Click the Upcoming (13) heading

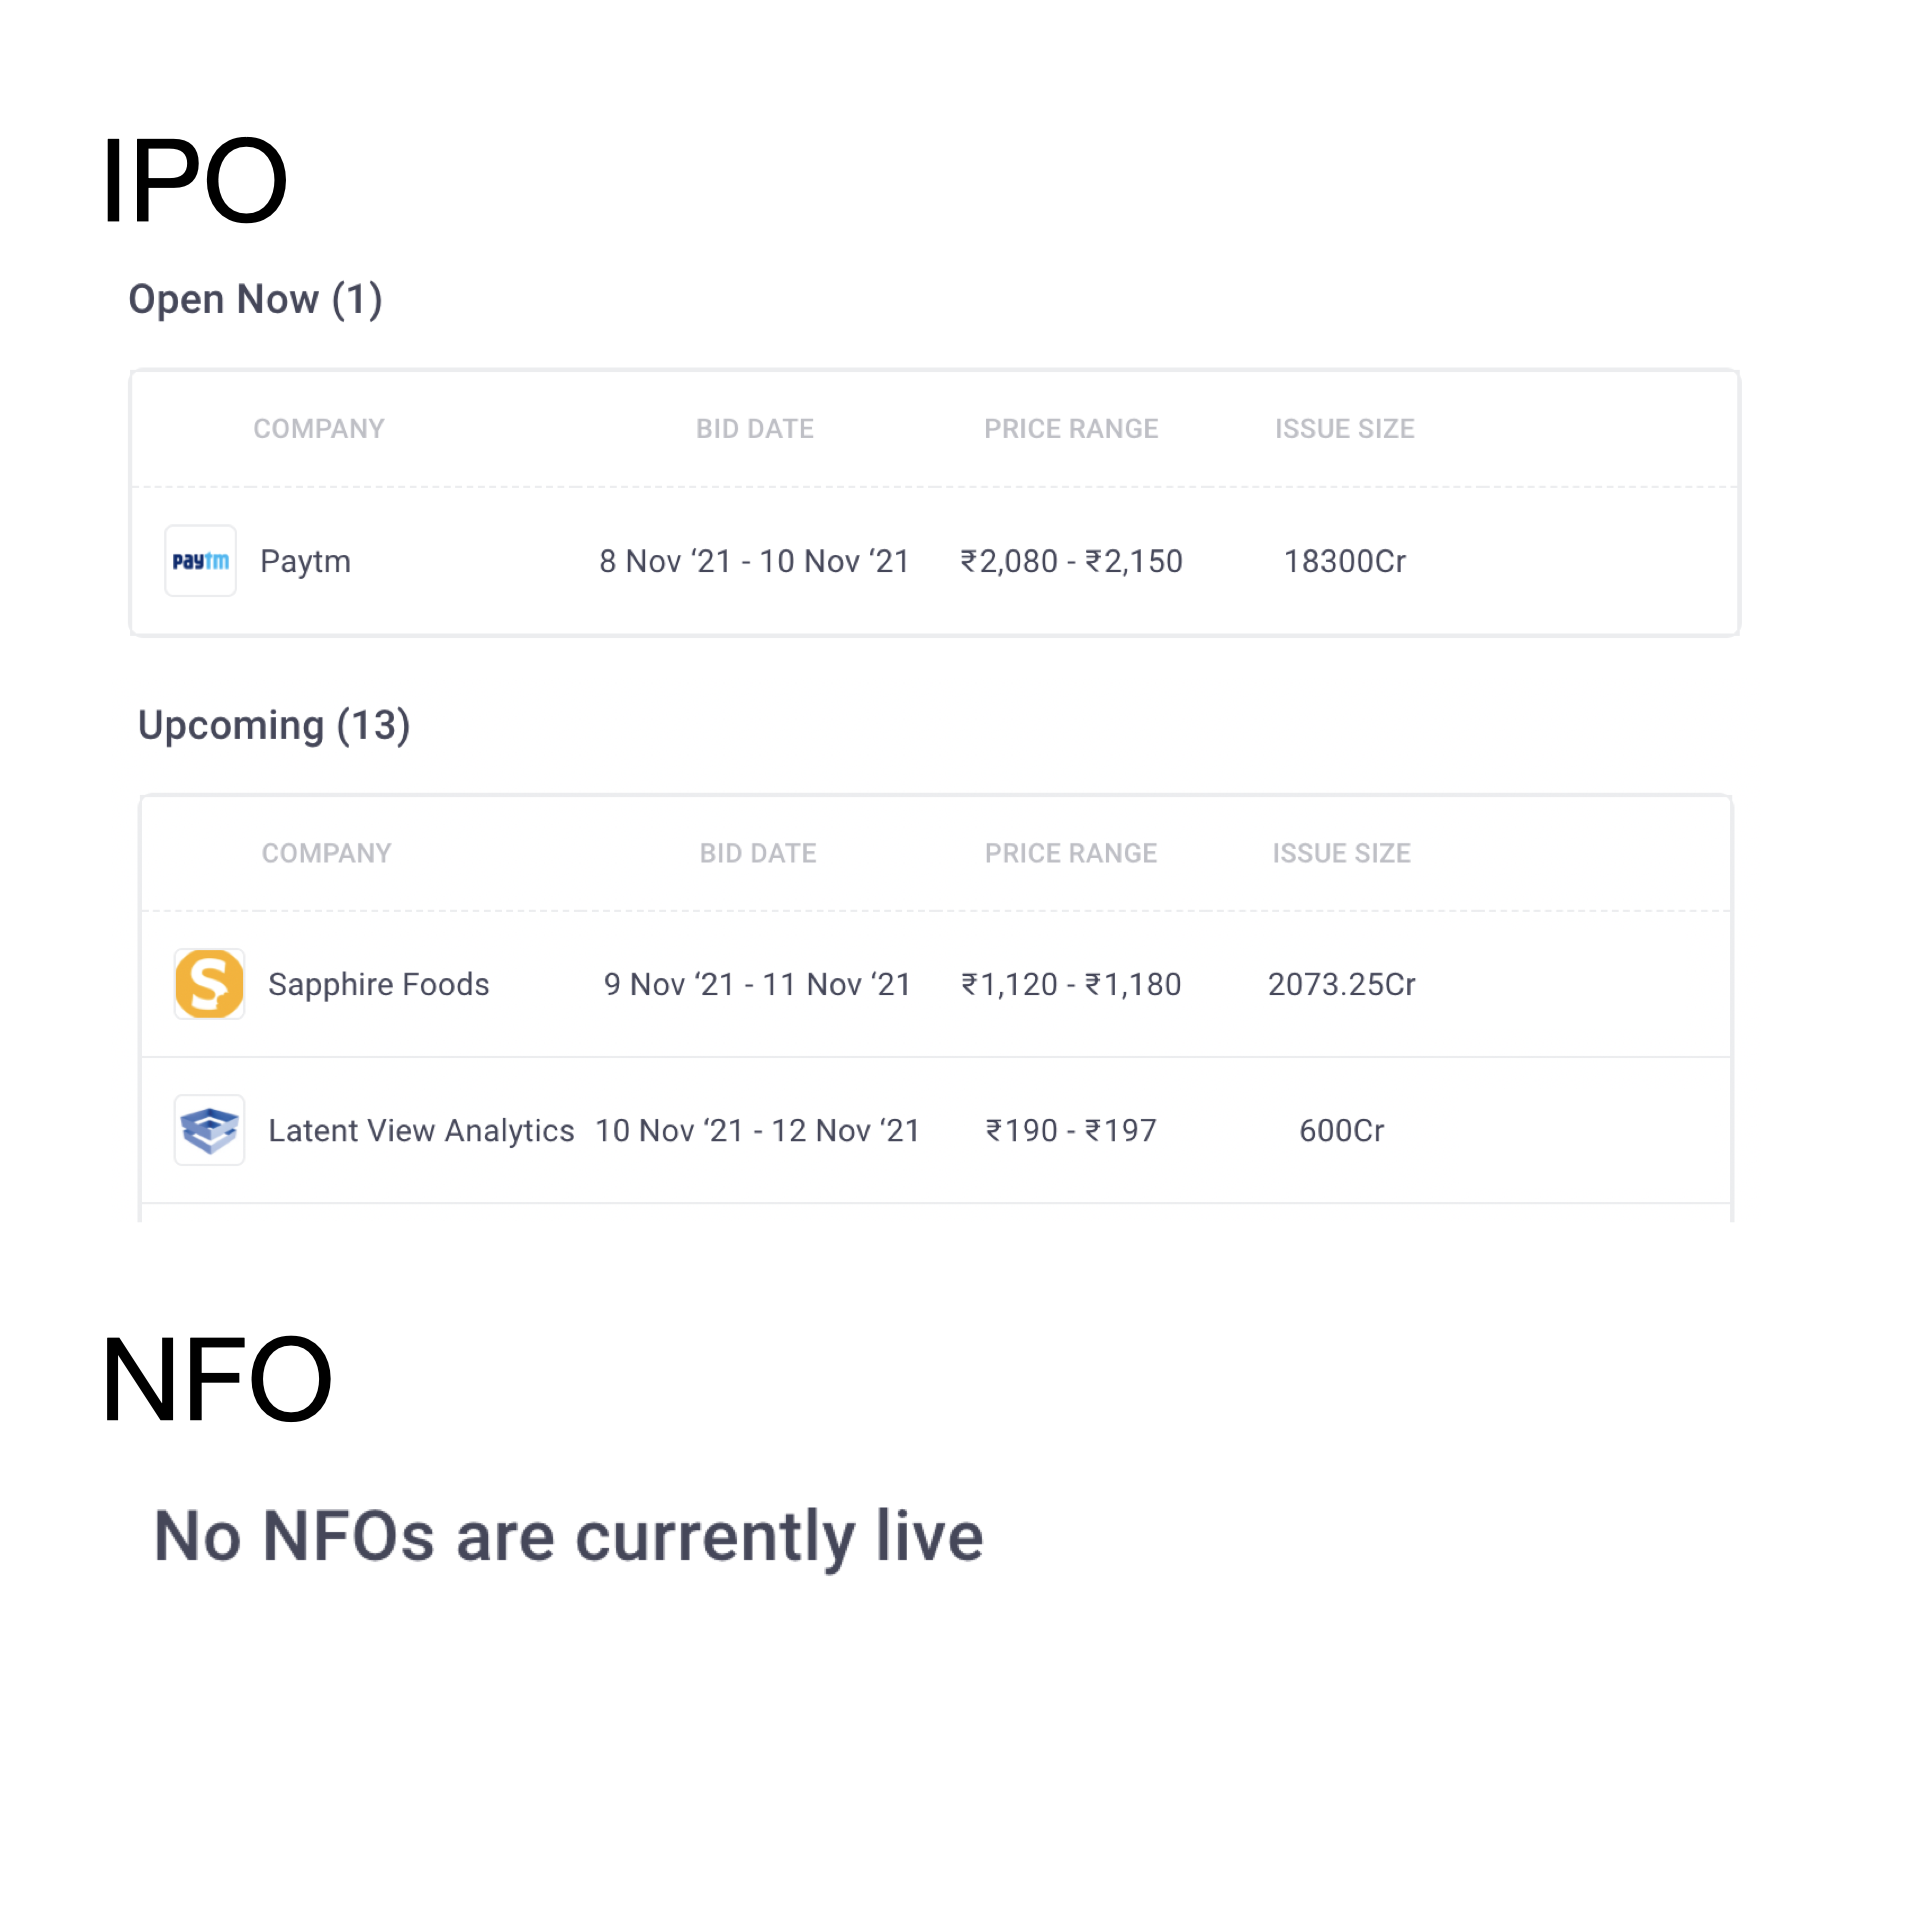pos(274,725)
